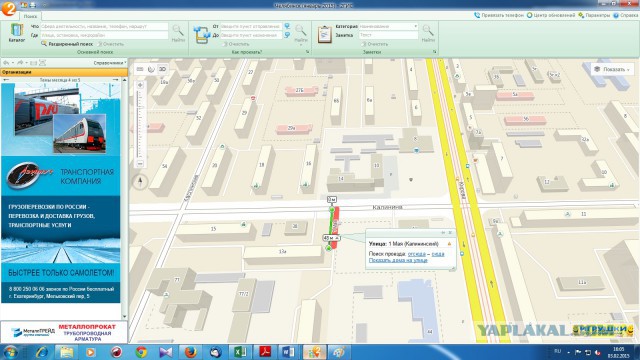
Task: Open the Справочники dropdown
Action: tap(110, 63)
